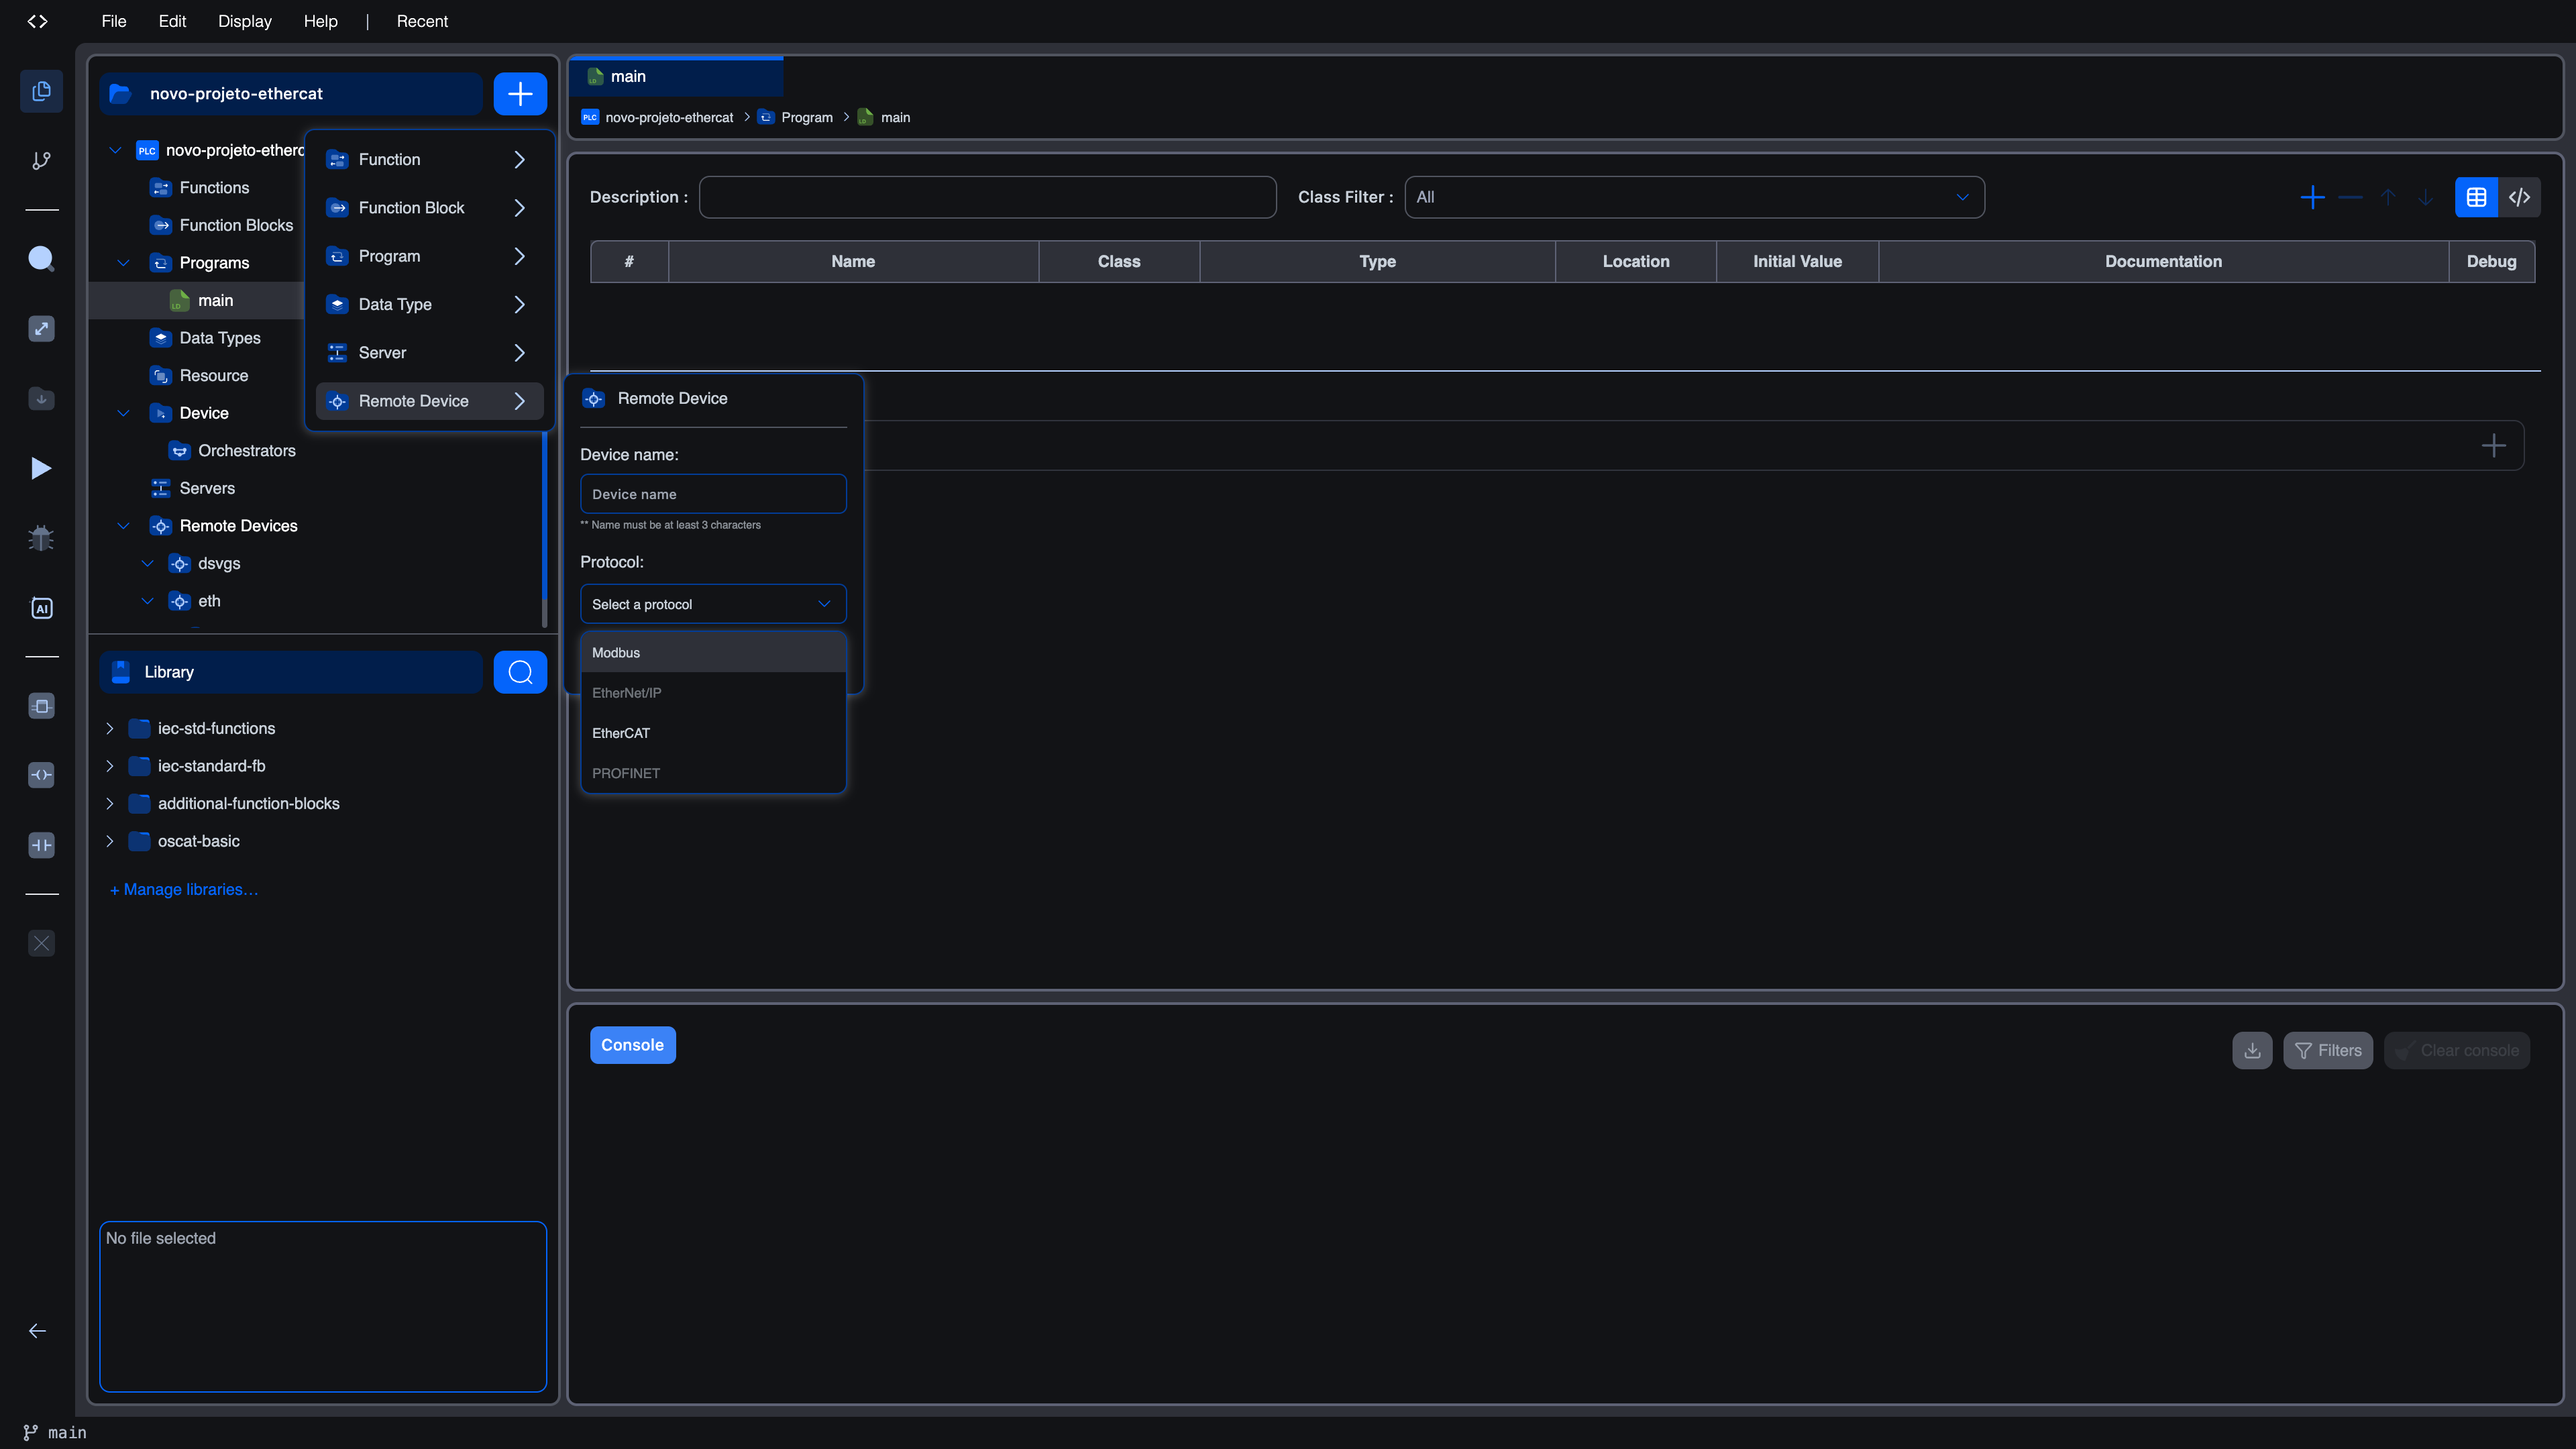Viewport: 2576px width, 1449px height.
Task: Toggle the eth remote device expander
Action: (x=148, y=601)
